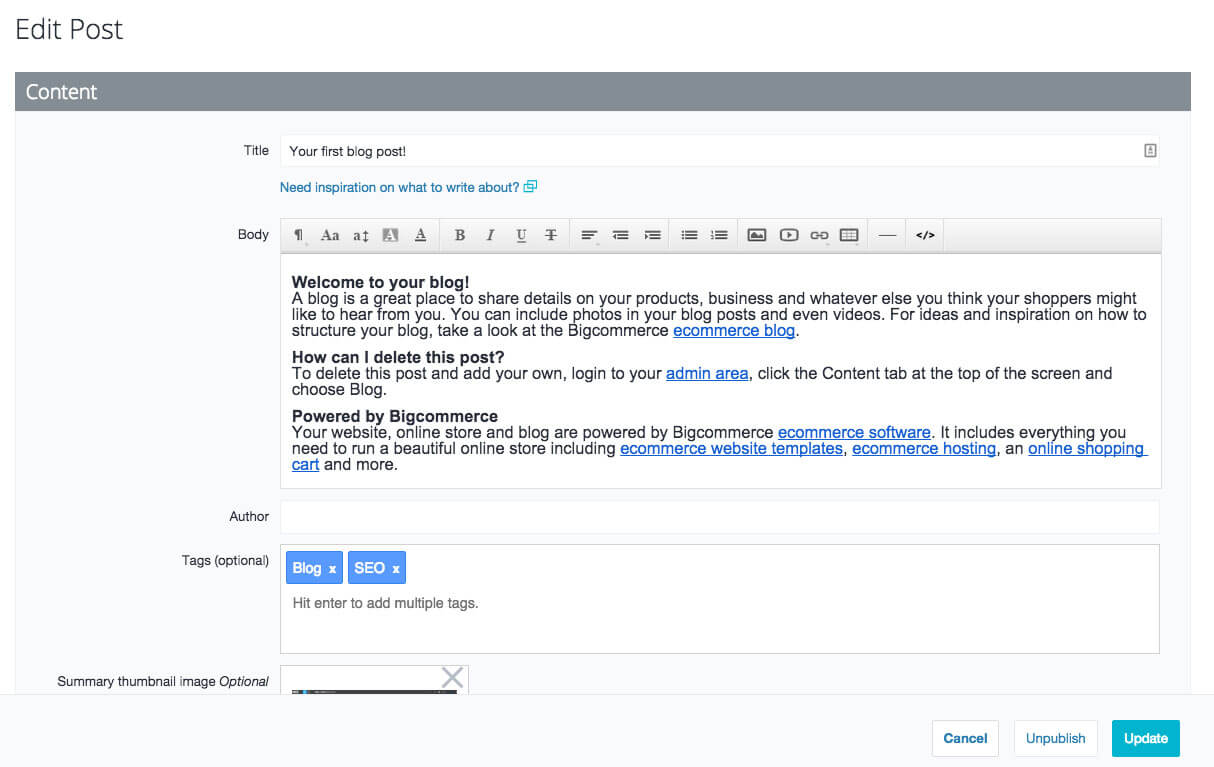
Task: Click the insert table icon
Action: pyautogui.click(x=849, y=235)
